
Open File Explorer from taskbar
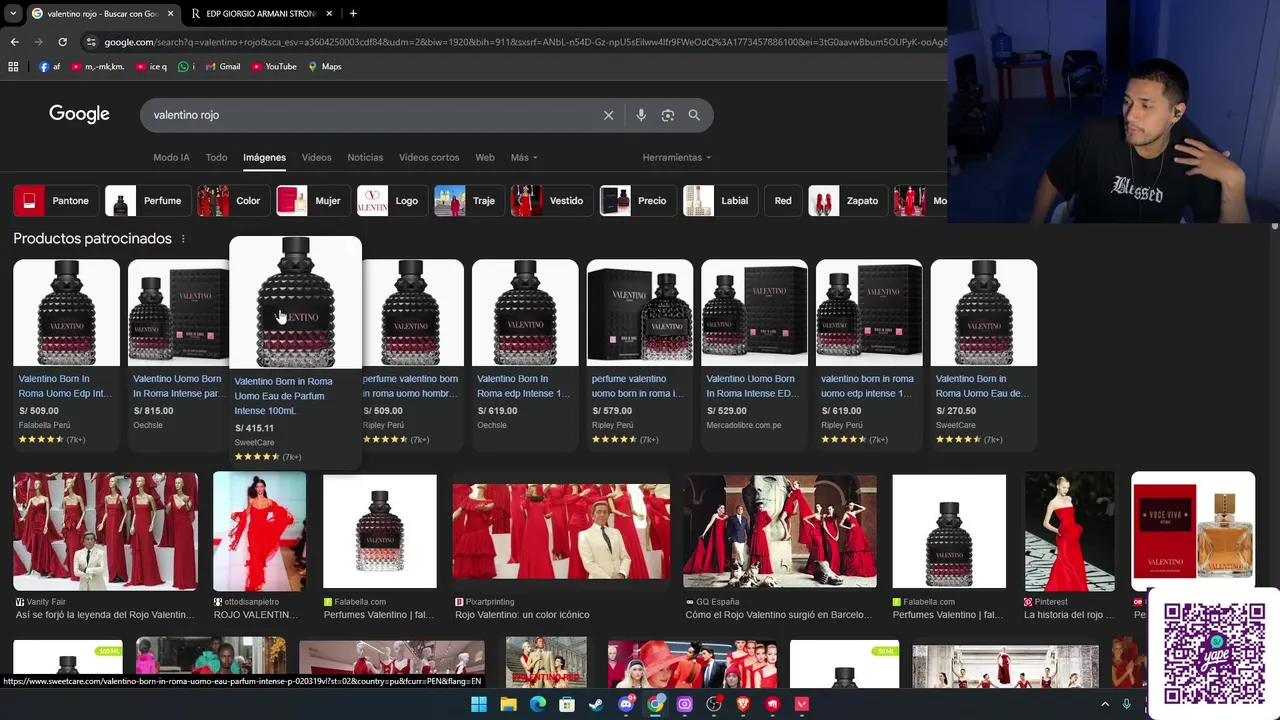508,704
